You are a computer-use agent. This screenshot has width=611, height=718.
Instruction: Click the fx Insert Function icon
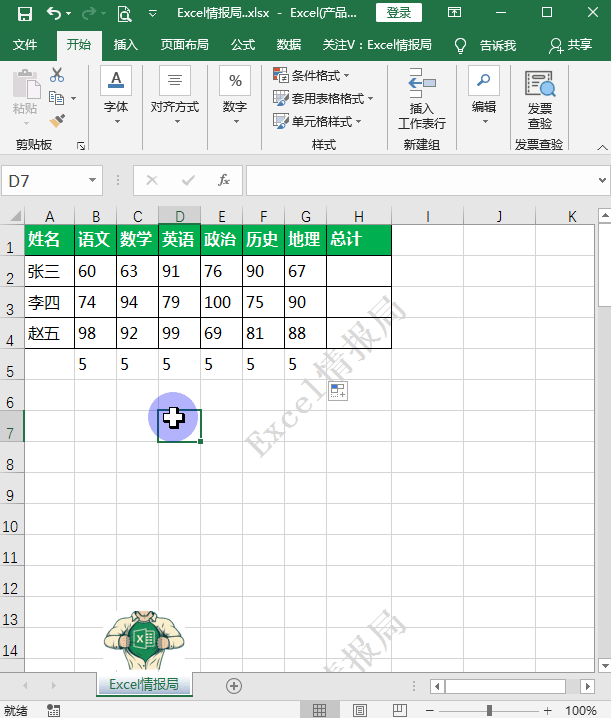click(224, 180)
